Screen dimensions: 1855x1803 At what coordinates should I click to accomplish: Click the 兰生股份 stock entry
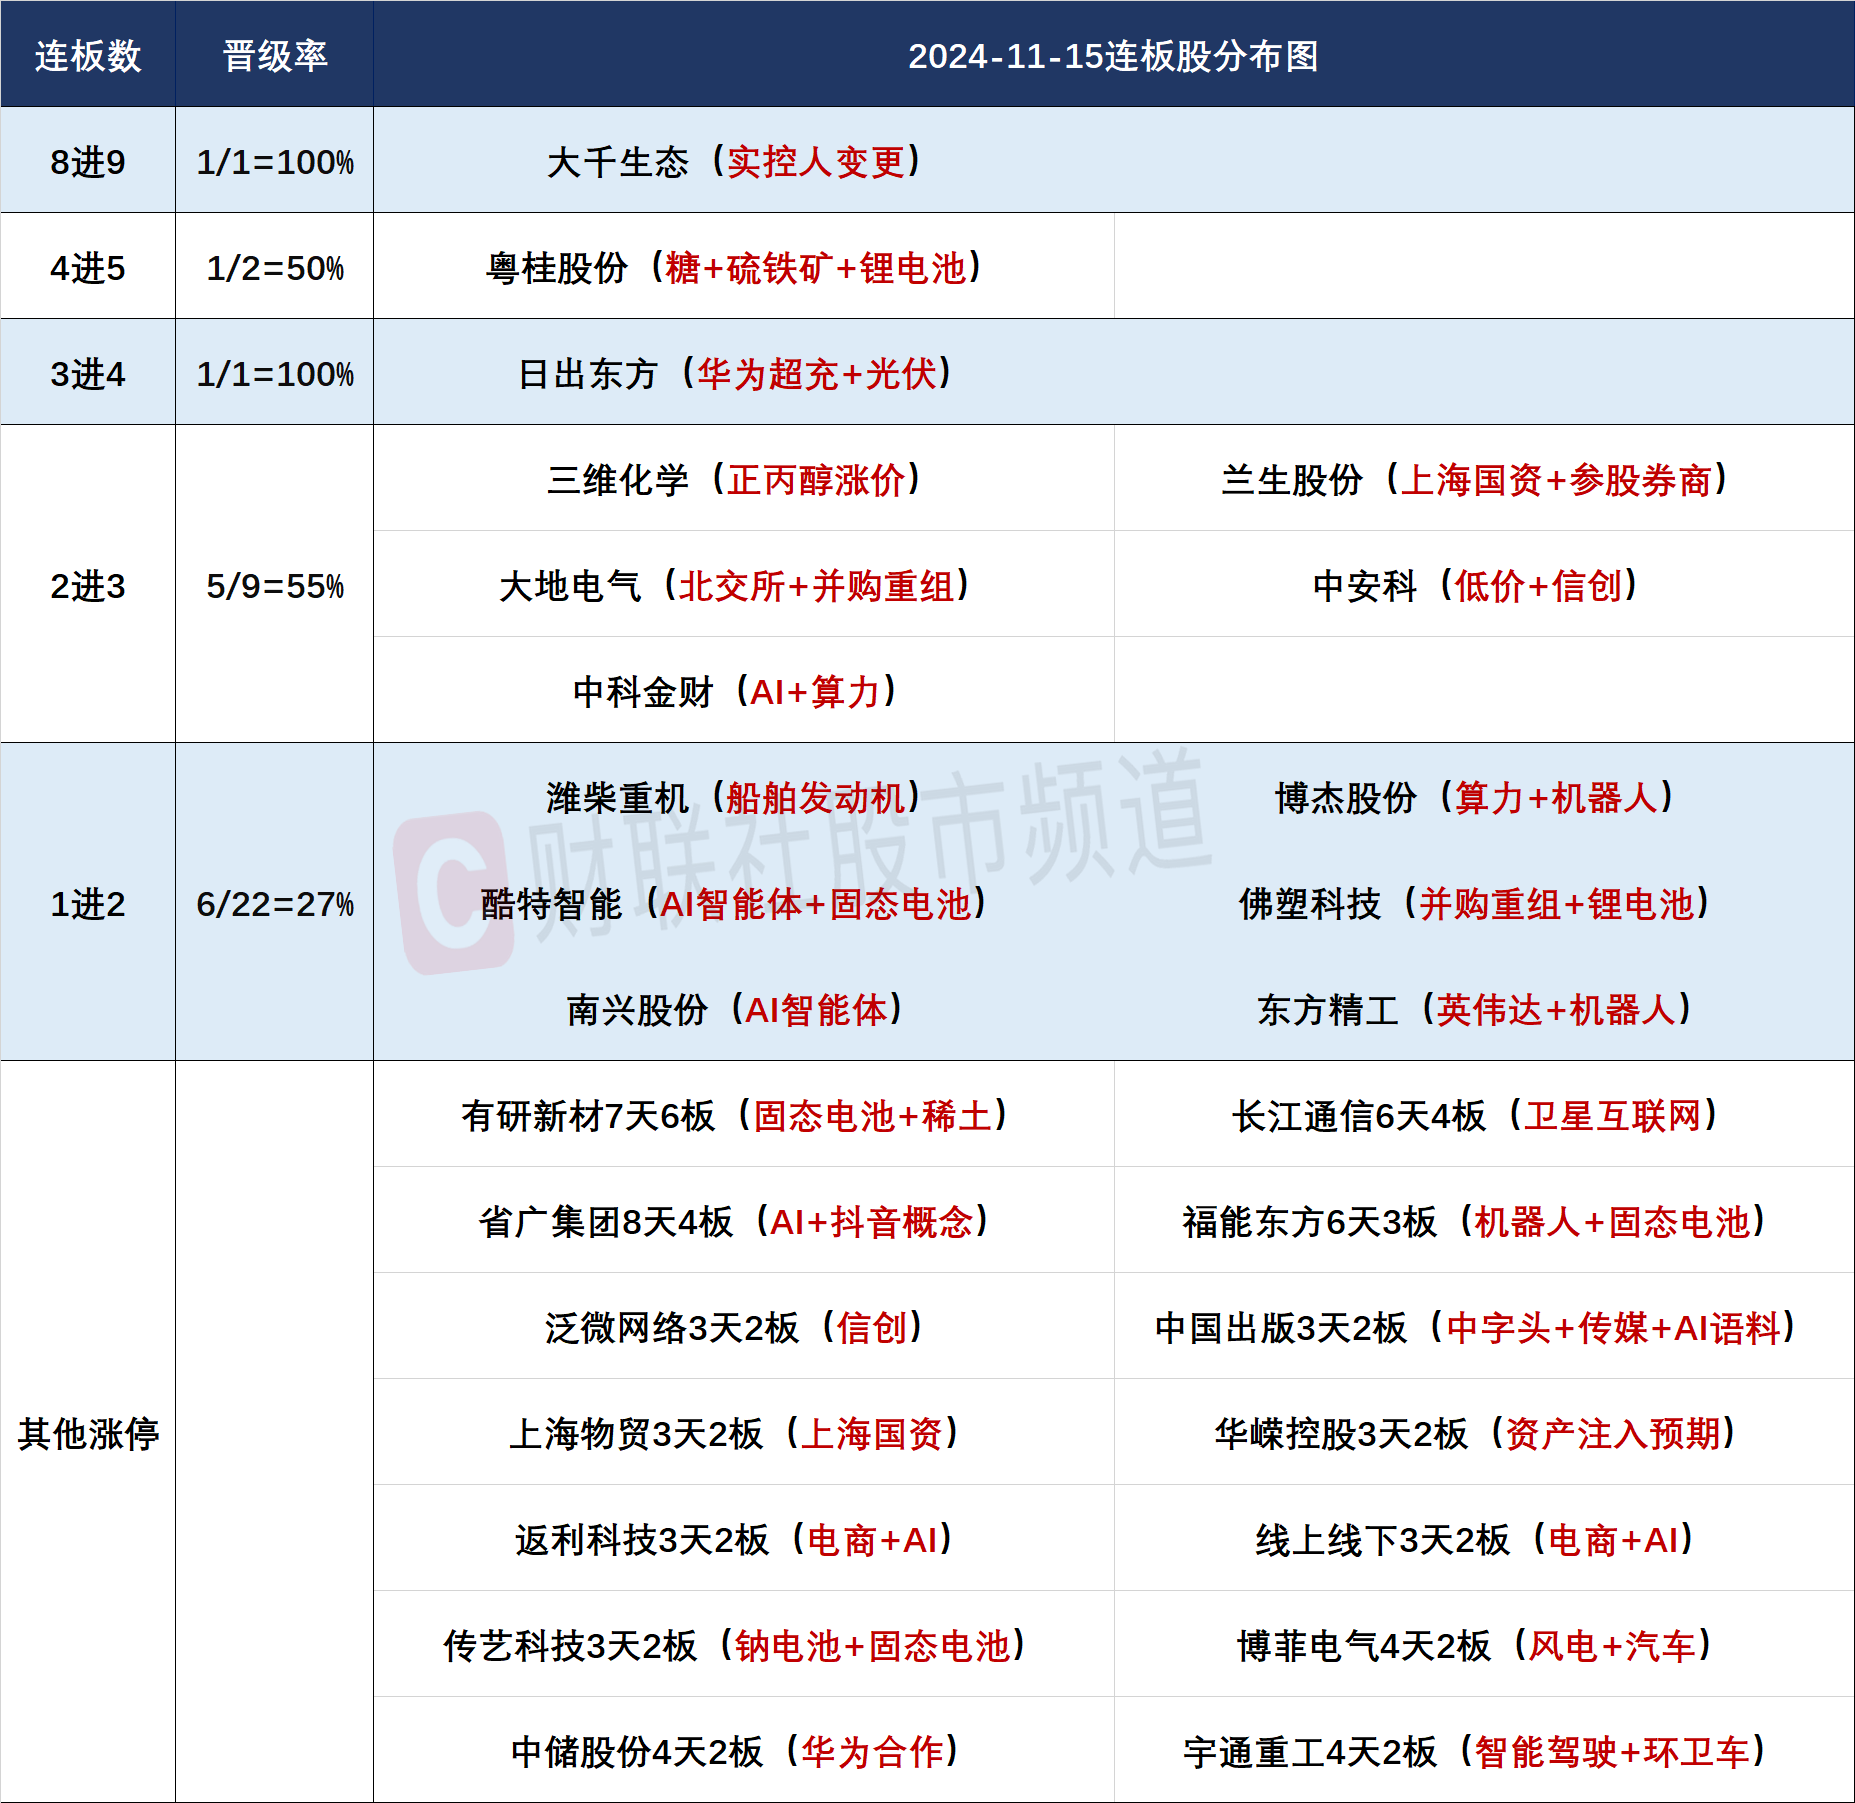click(x=1475, y=480)
